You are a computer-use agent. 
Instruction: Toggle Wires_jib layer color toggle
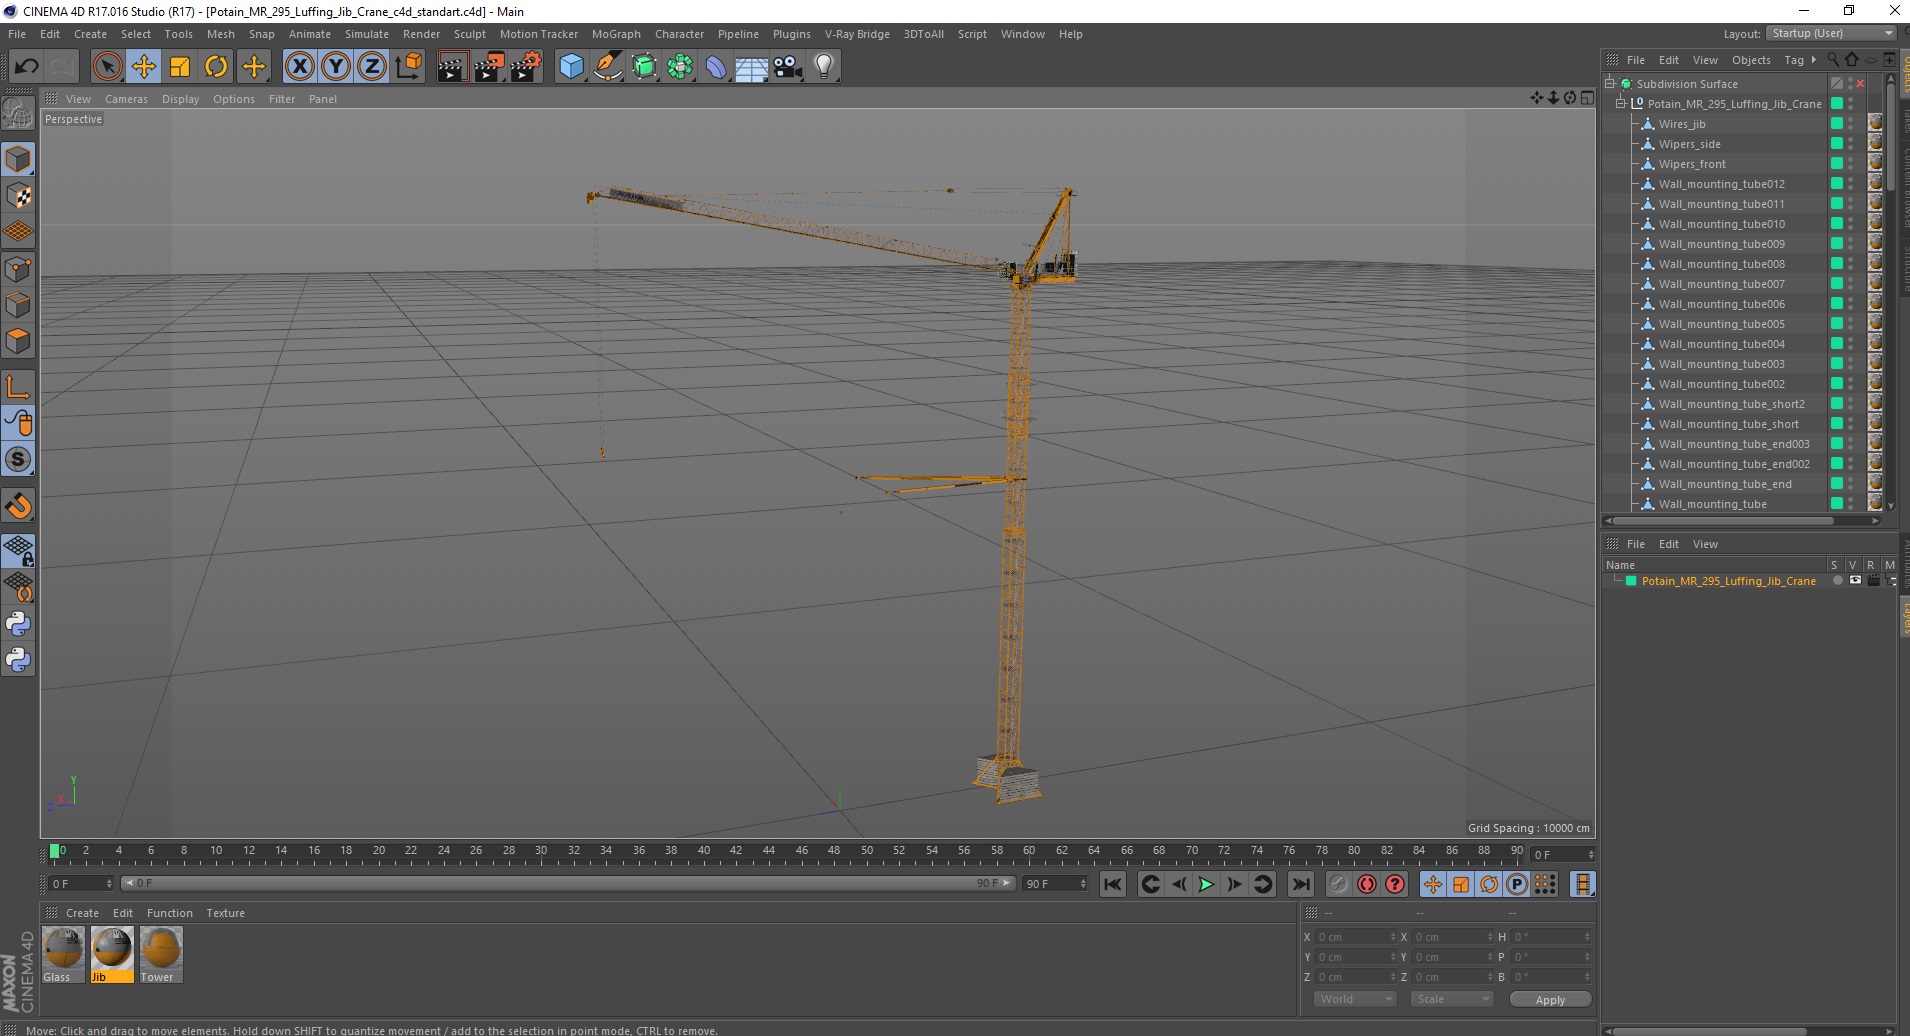tap(1836, 123)
